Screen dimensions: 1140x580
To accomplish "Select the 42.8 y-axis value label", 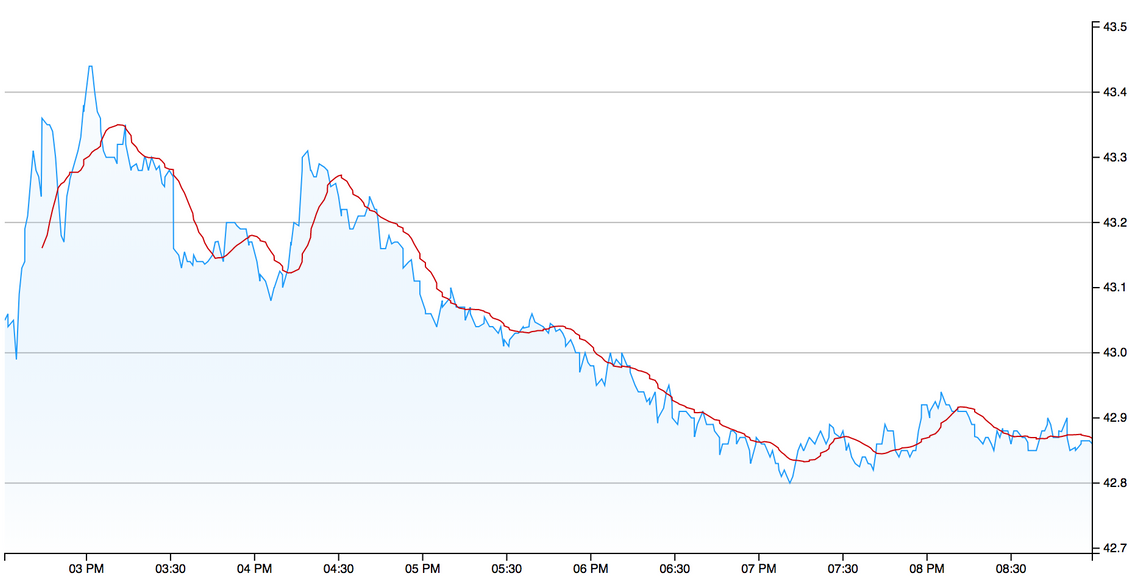I will (x=1115, y=483).
